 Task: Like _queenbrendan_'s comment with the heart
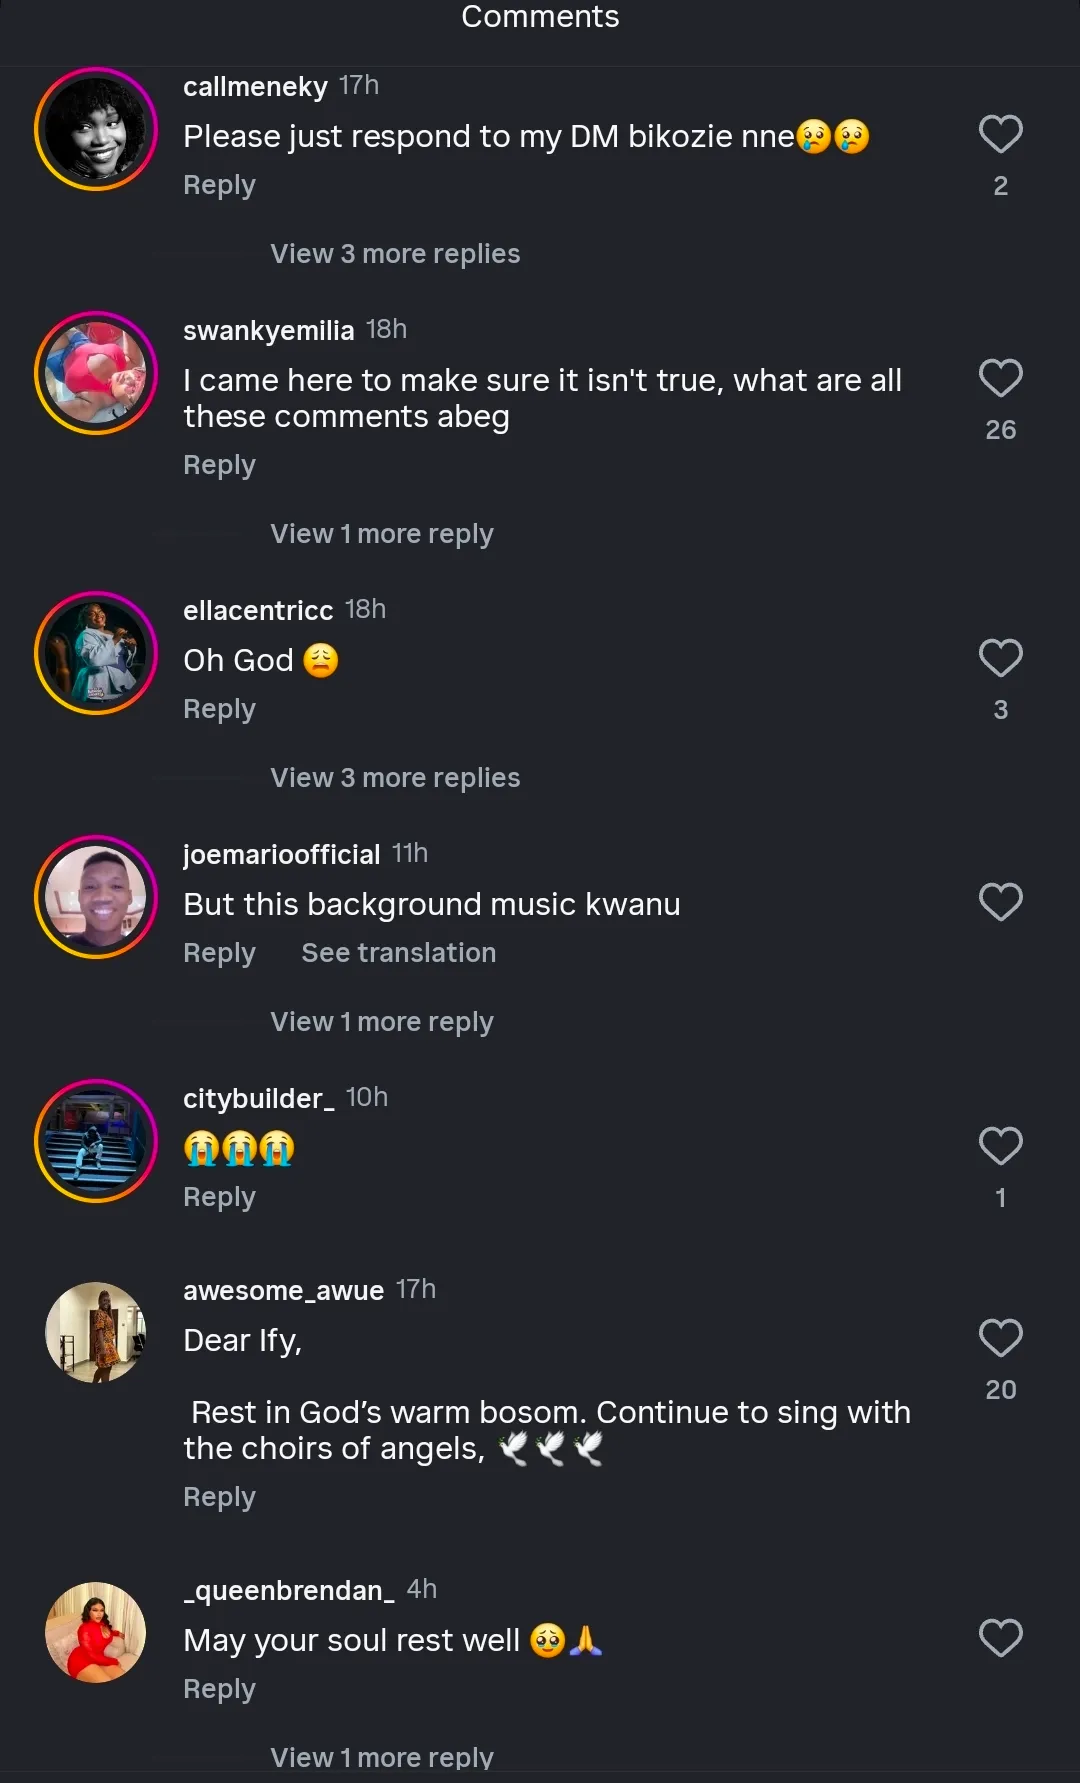coord(1000,1639)
